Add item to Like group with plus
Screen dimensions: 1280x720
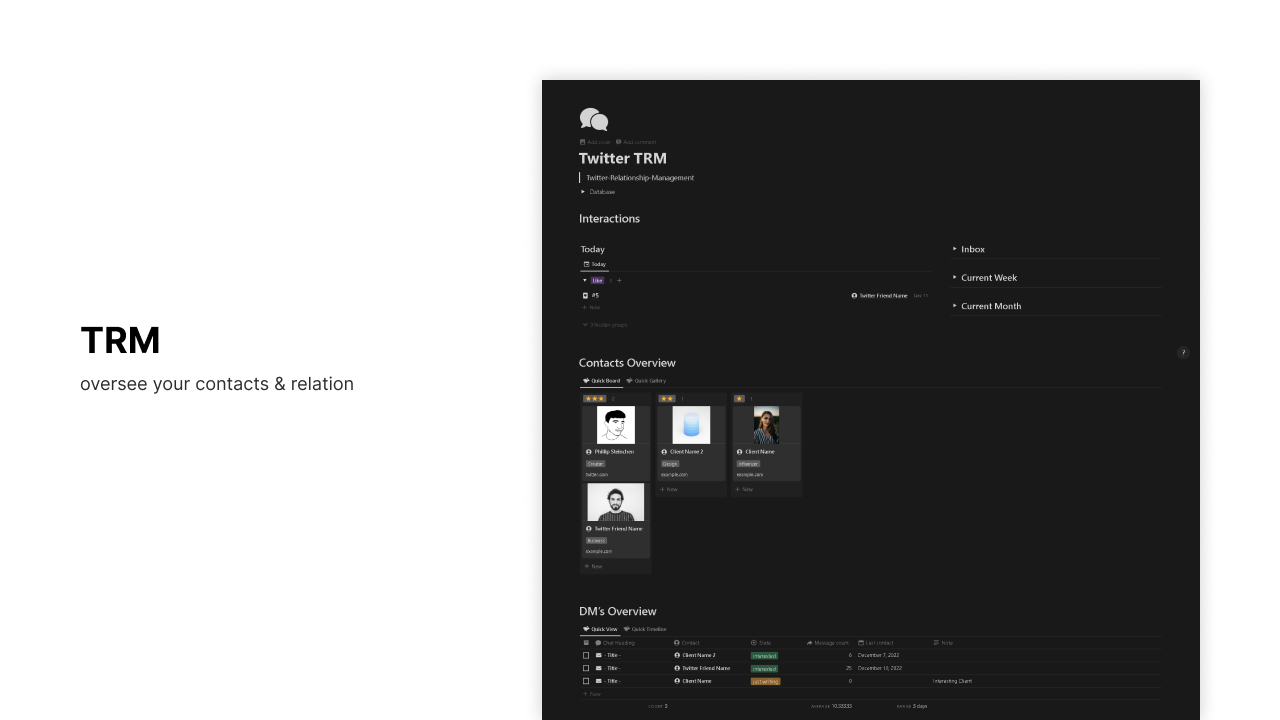pos(619,280)
